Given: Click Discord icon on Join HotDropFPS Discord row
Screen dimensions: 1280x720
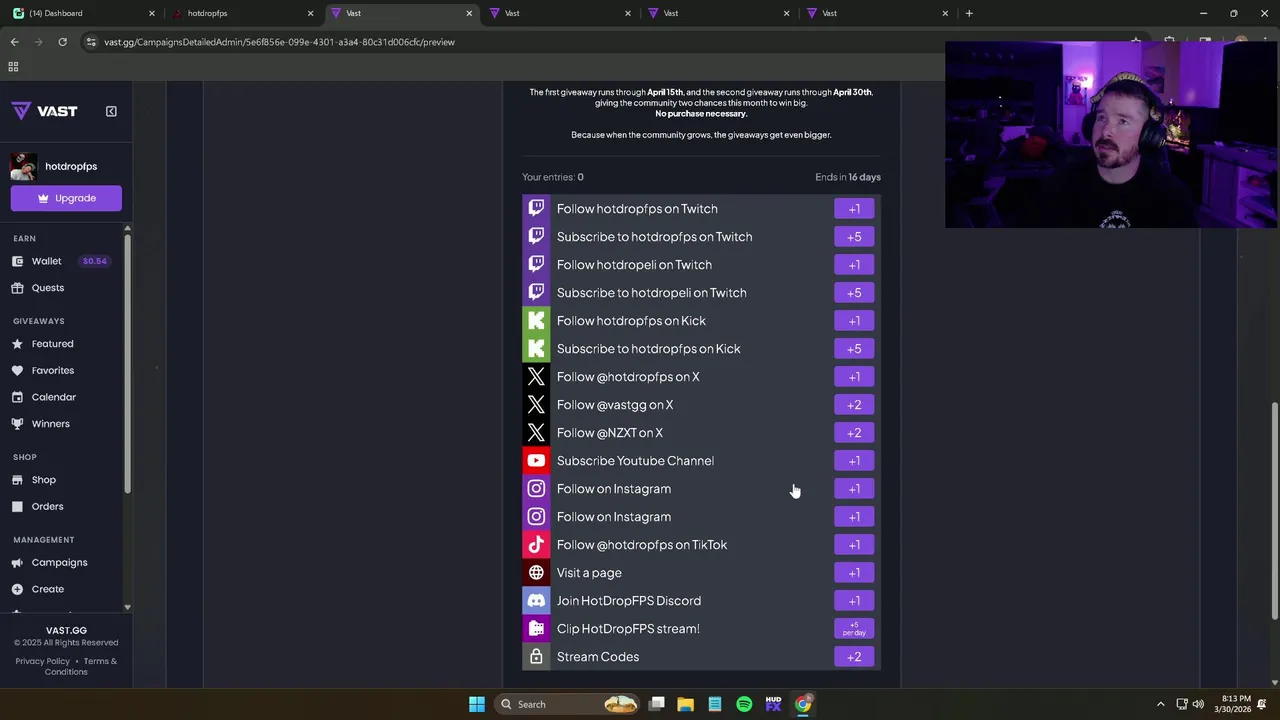Looking at the screenshot, I should click(x=536, y=601).
